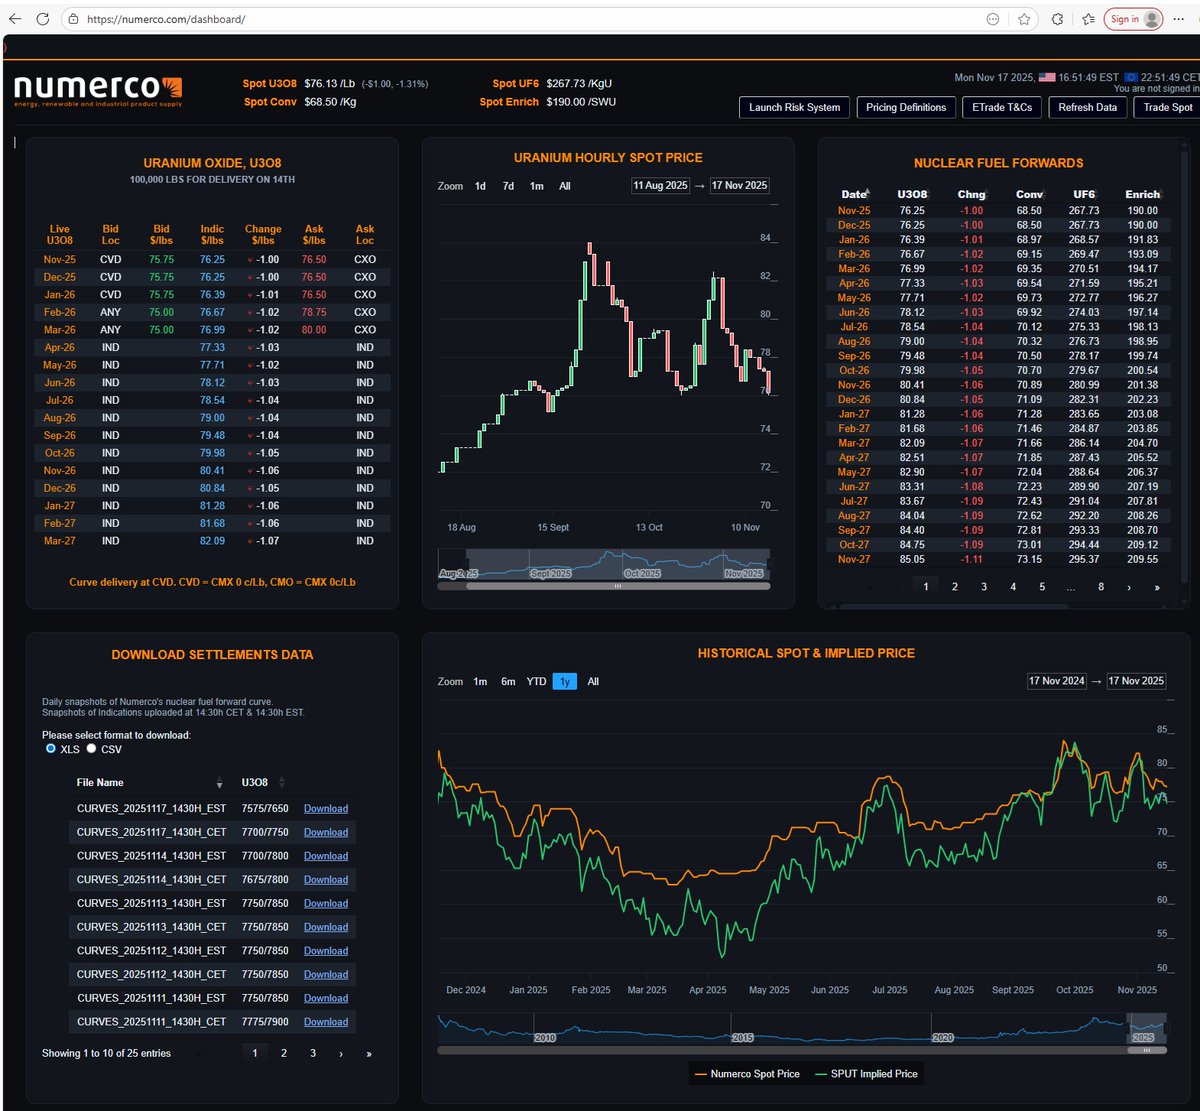Toggle SPUT Implied Price legend series
The width and height of the screenshot is (1200, 1111).
click(866, 1074)
